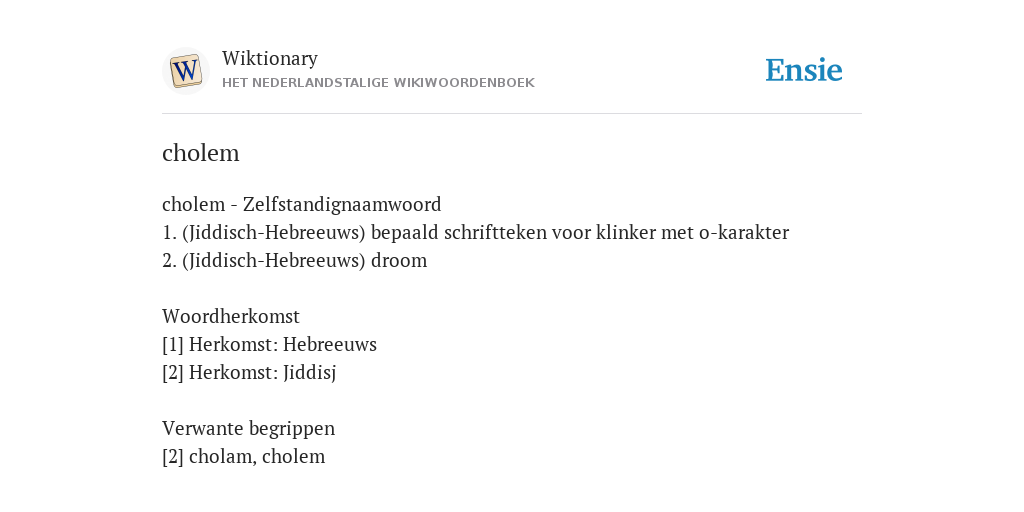Click the line '[1] Herkomst: Hebreeuws'

coord(269,345)
